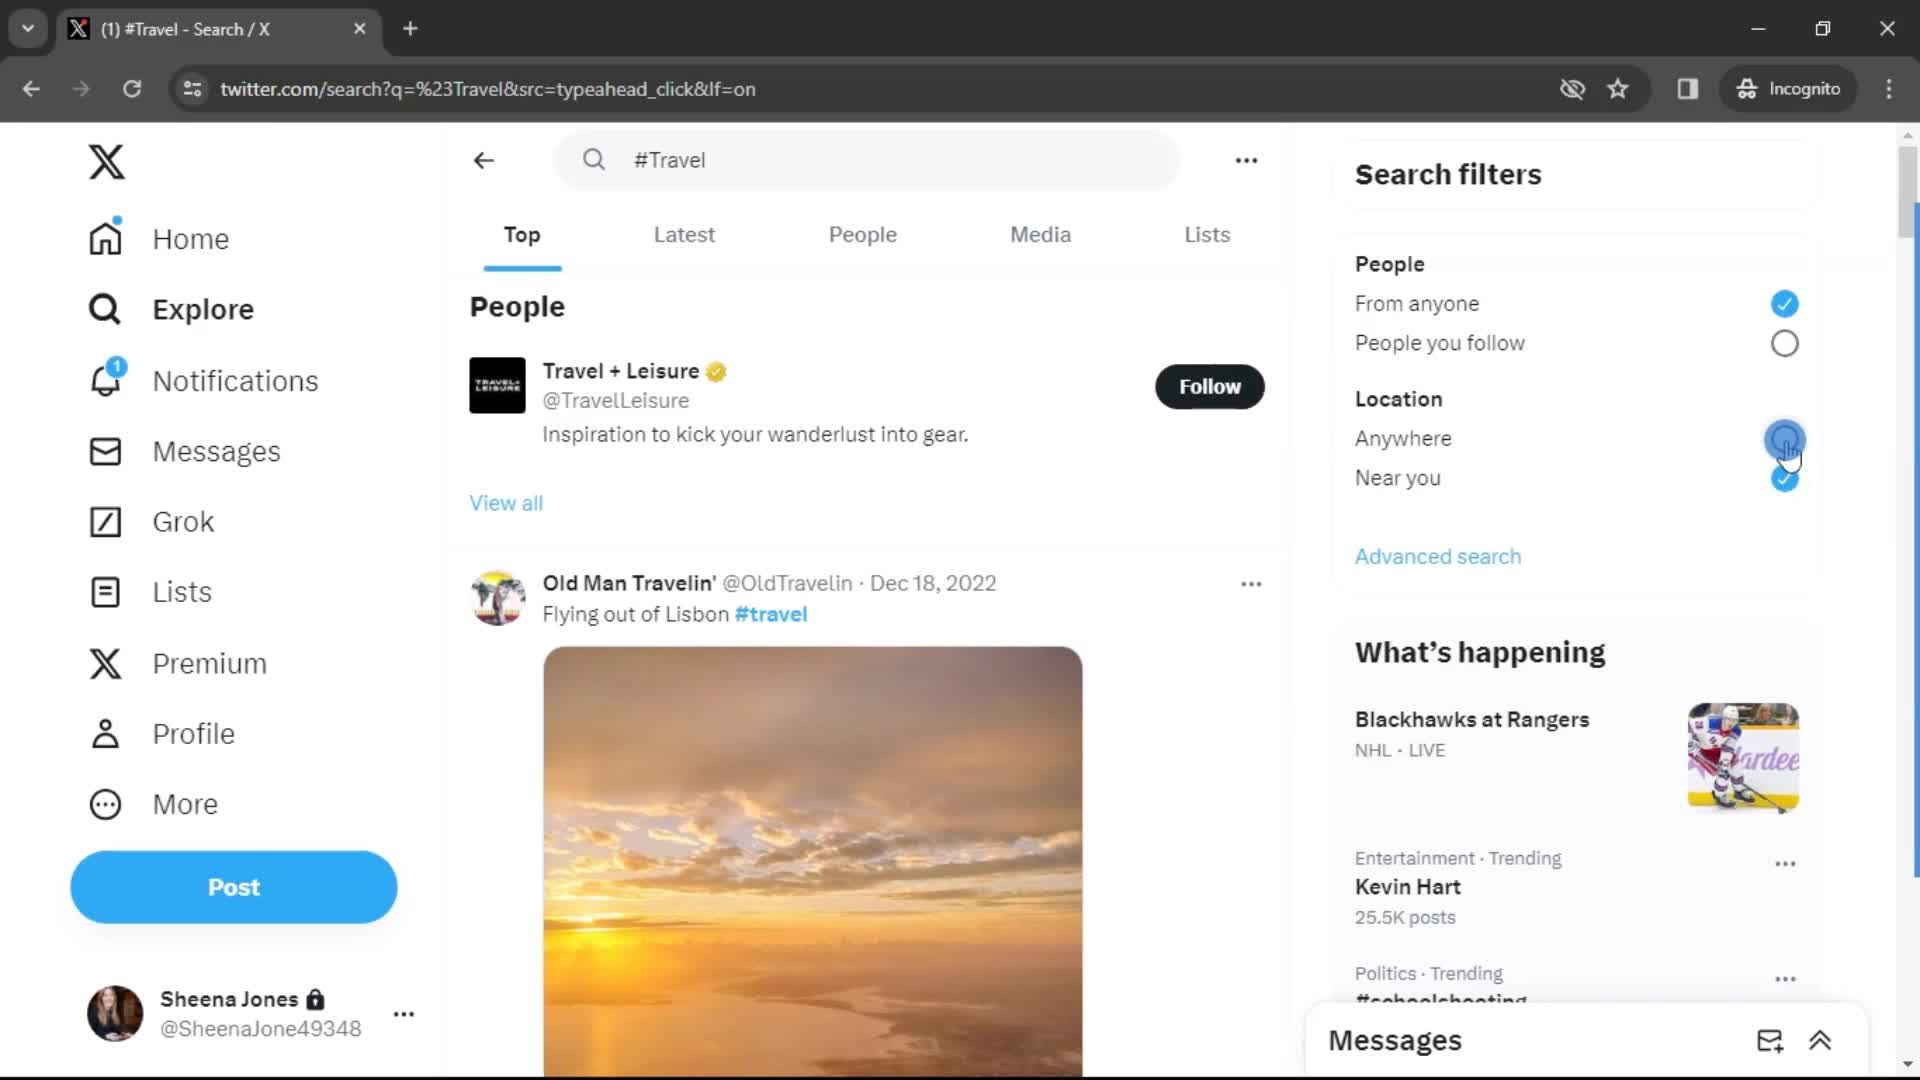Click the X (Twitter) home icon
The height and width of the screenshot is (1080, 1920).
pyautogui.click(x=107, y=161)
